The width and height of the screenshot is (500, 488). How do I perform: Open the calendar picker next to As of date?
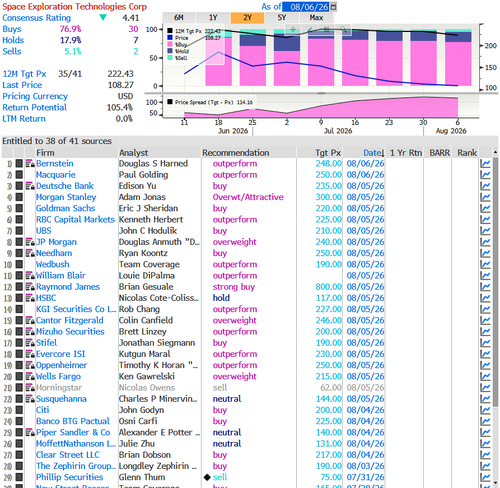334,7
